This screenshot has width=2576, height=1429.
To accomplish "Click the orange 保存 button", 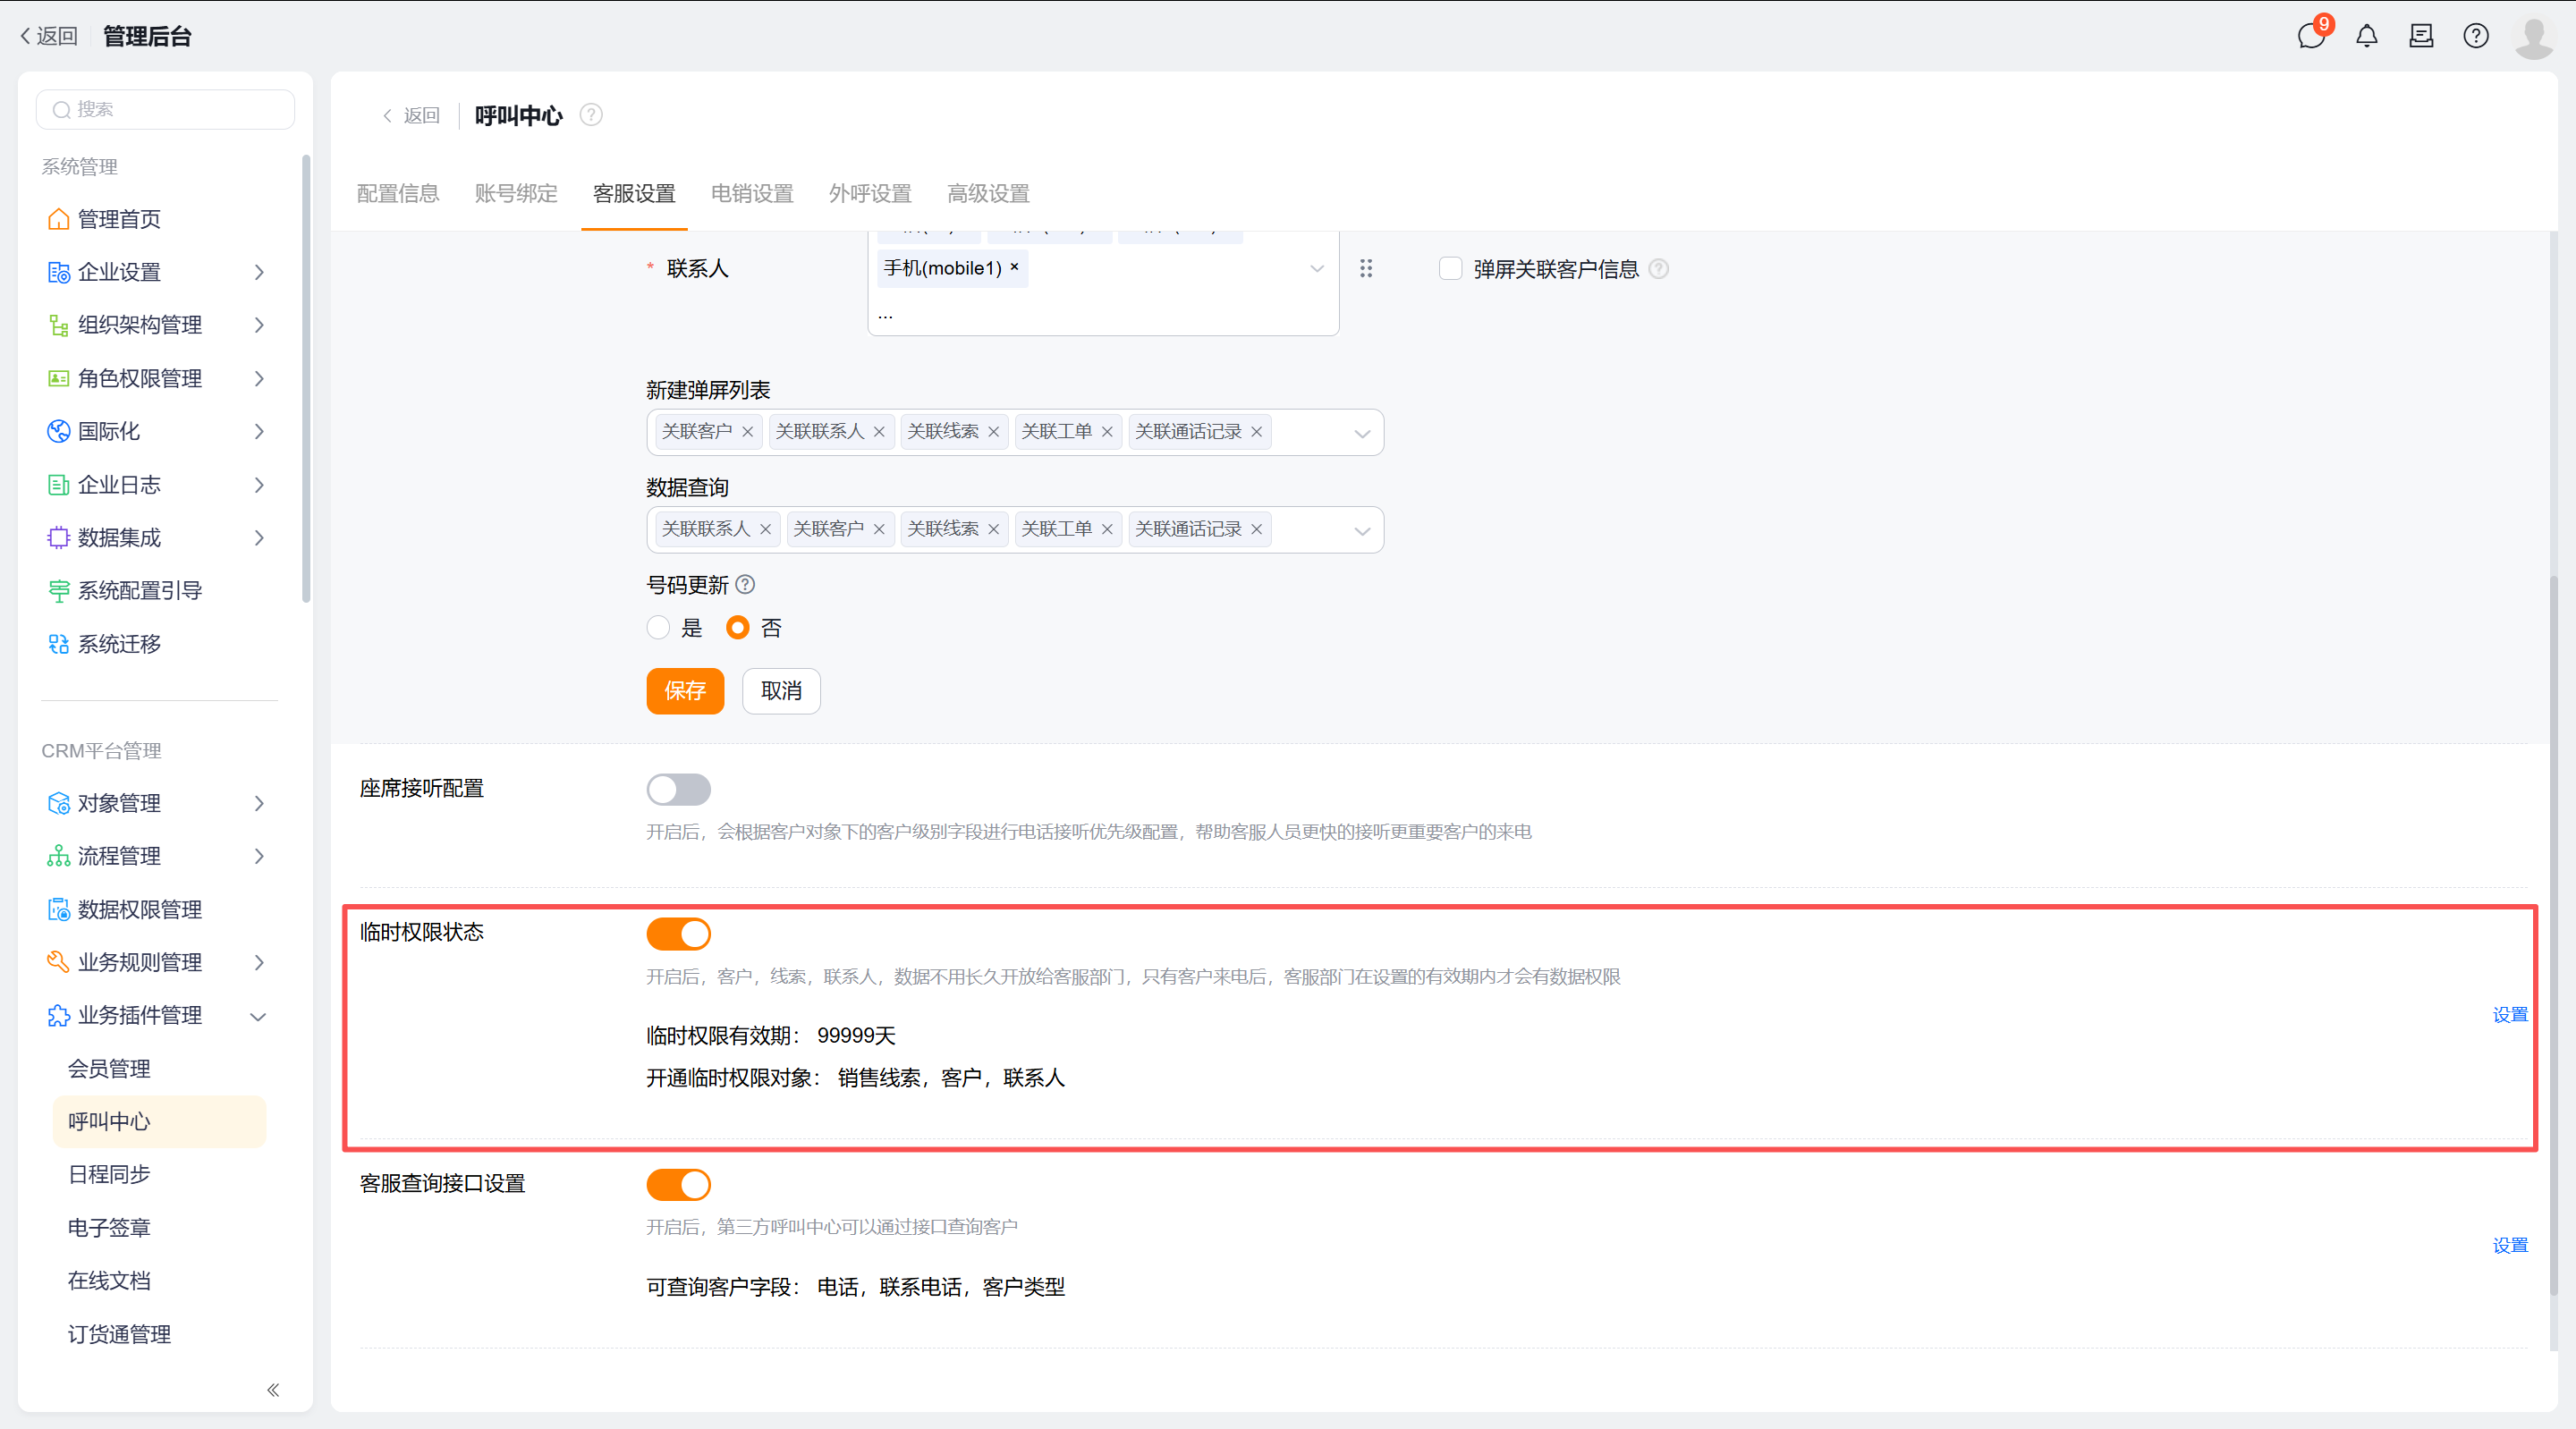I will pos(685,691).
